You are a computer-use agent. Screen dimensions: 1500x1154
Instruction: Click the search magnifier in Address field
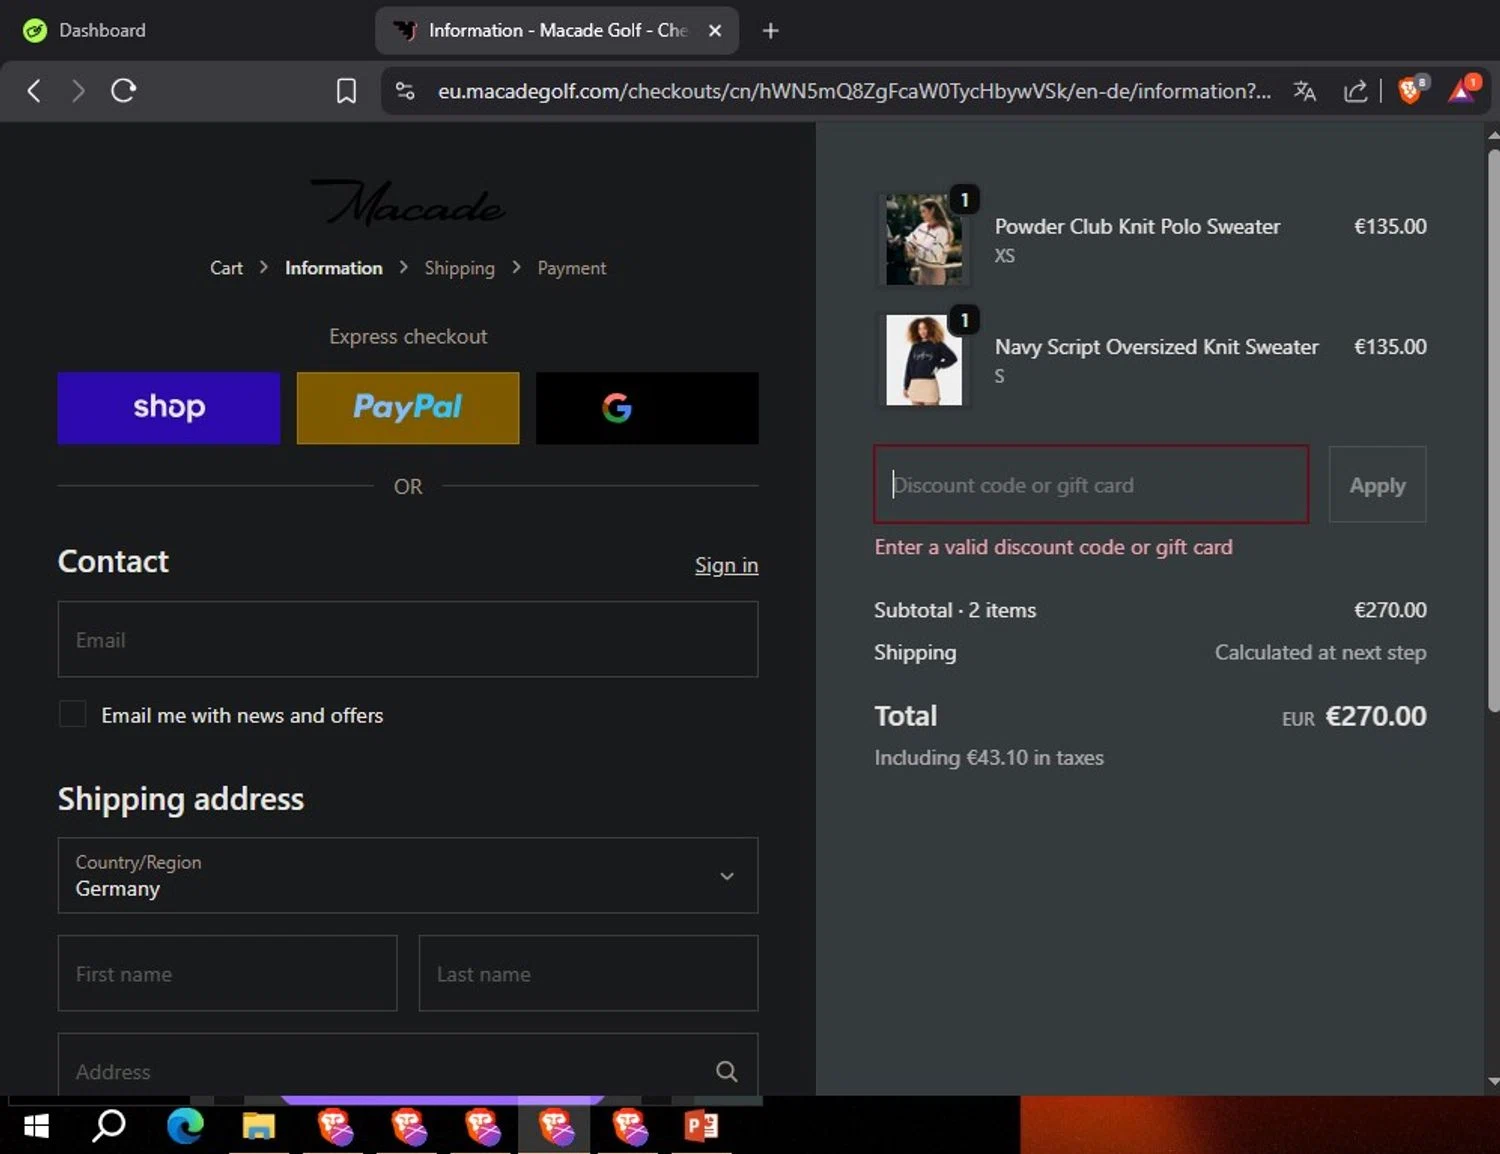727,1071
